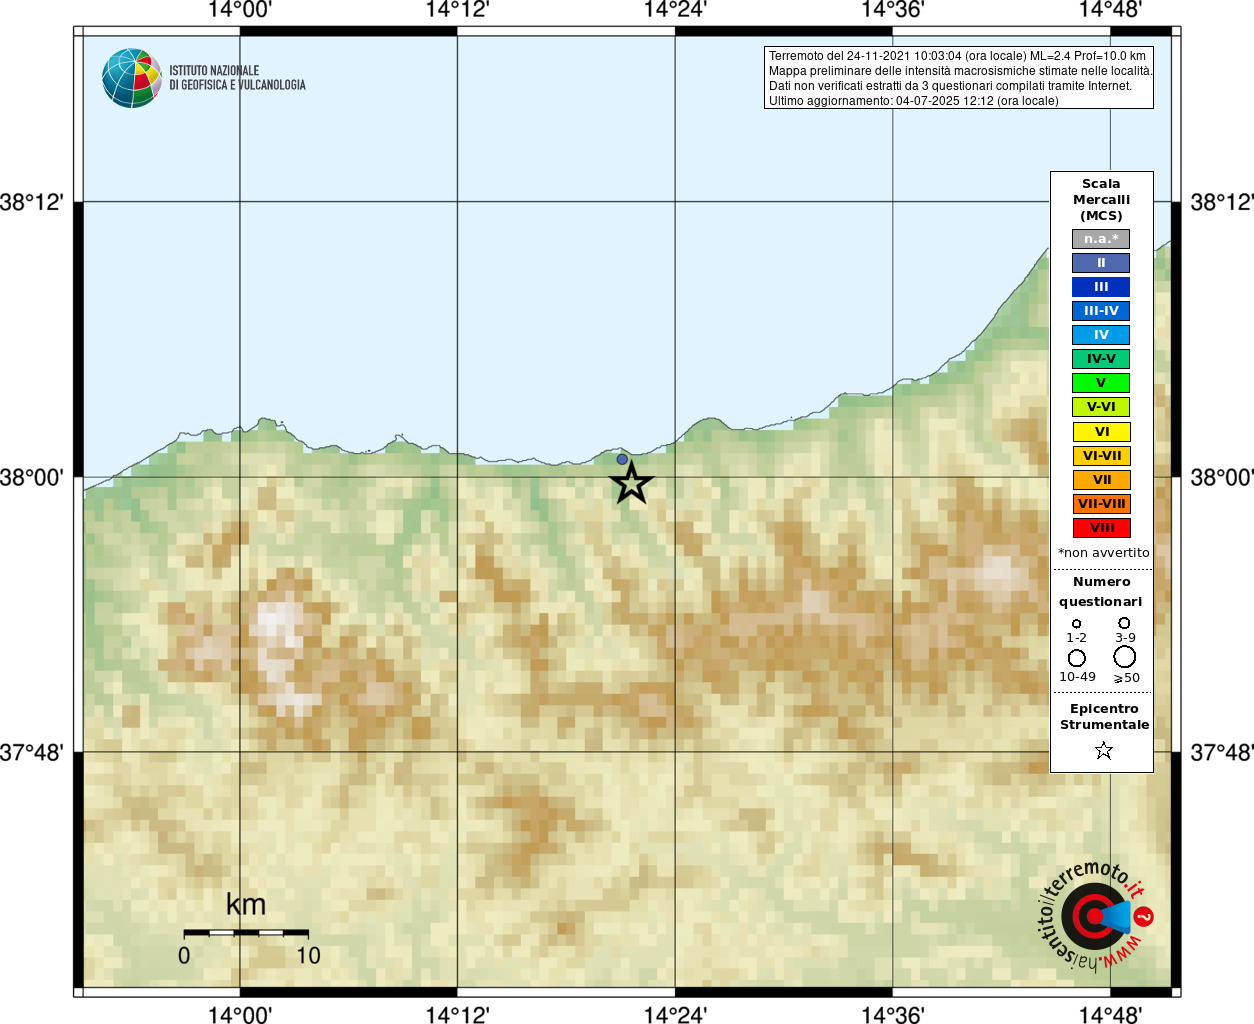Click the top 14°12' longitude label
The image size is (1254, 1024).
pos(457,10)
